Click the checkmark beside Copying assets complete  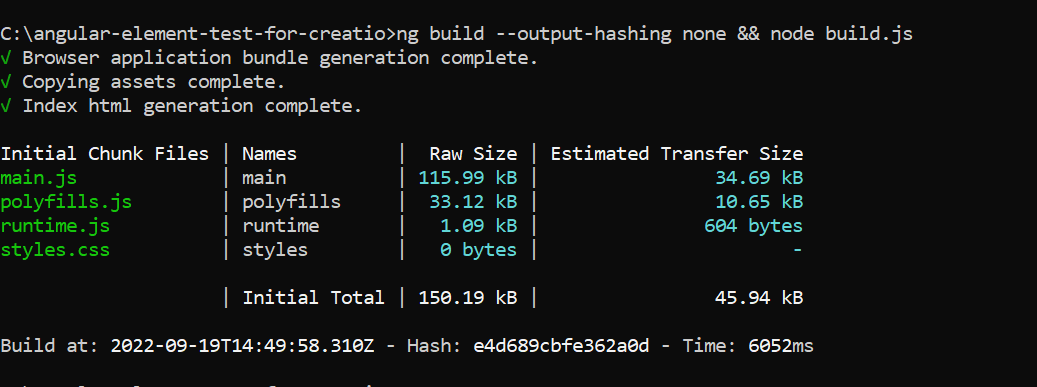(5, 82)
